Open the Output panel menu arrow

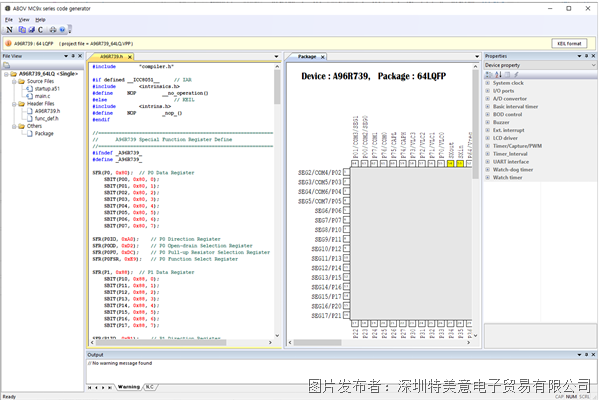[x=579, y=354]
